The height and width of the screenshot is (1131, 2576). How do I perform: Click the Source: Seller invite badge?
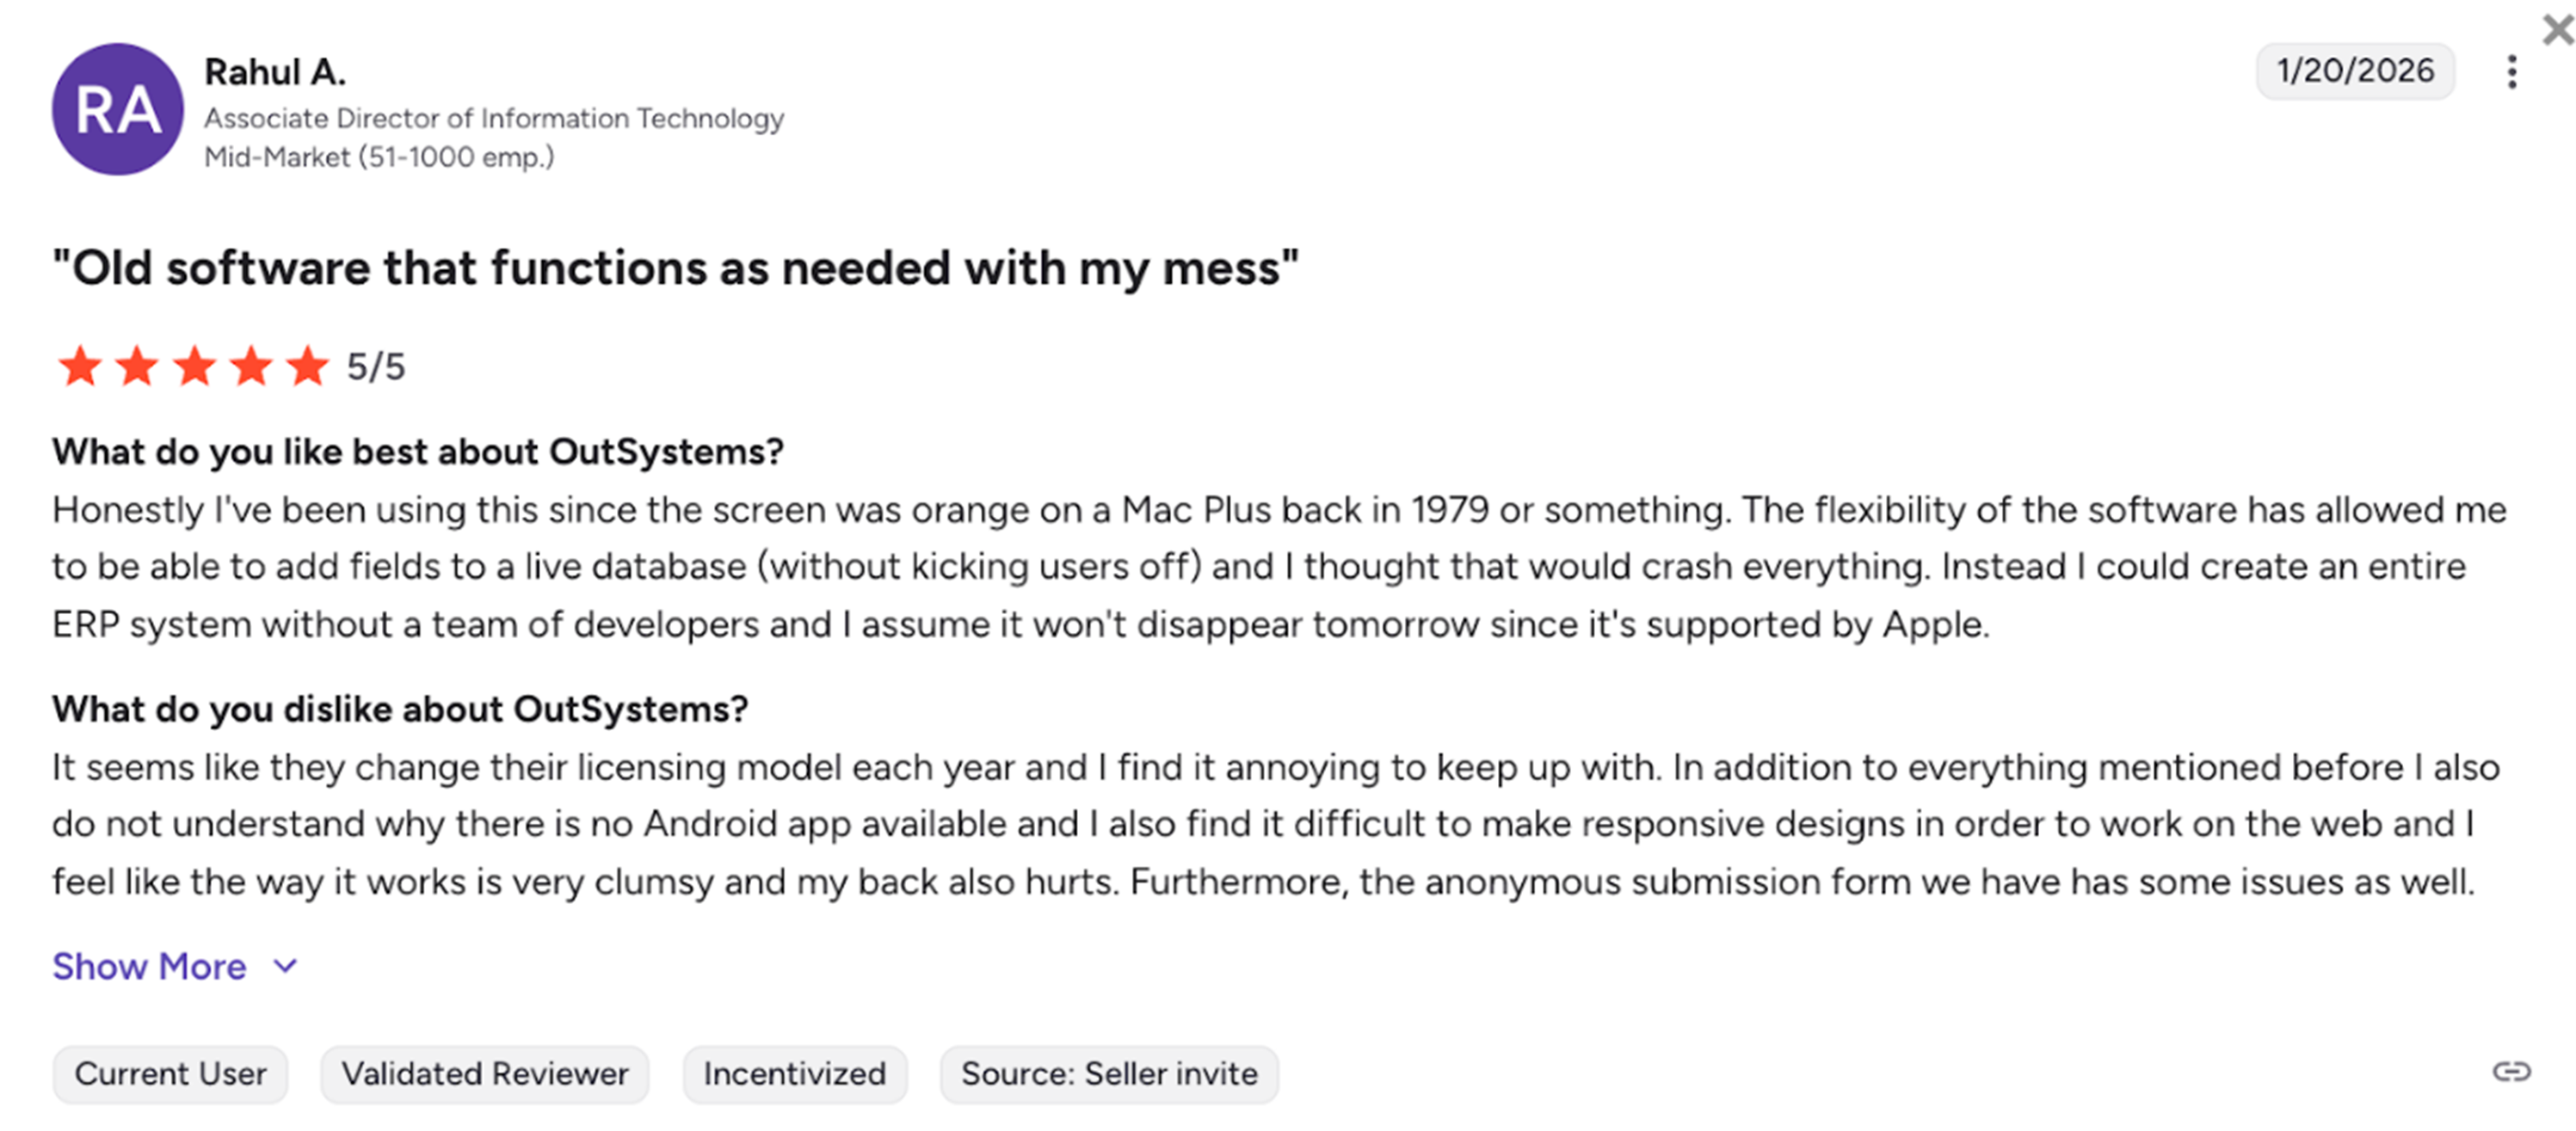pos(1109,1074)
